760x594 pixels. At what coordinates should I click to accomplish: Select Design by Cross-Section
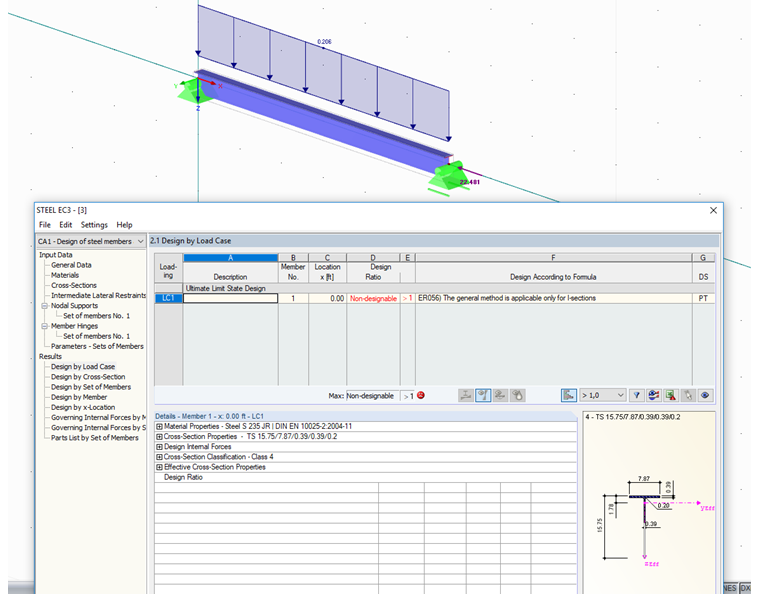pos(88,377)
